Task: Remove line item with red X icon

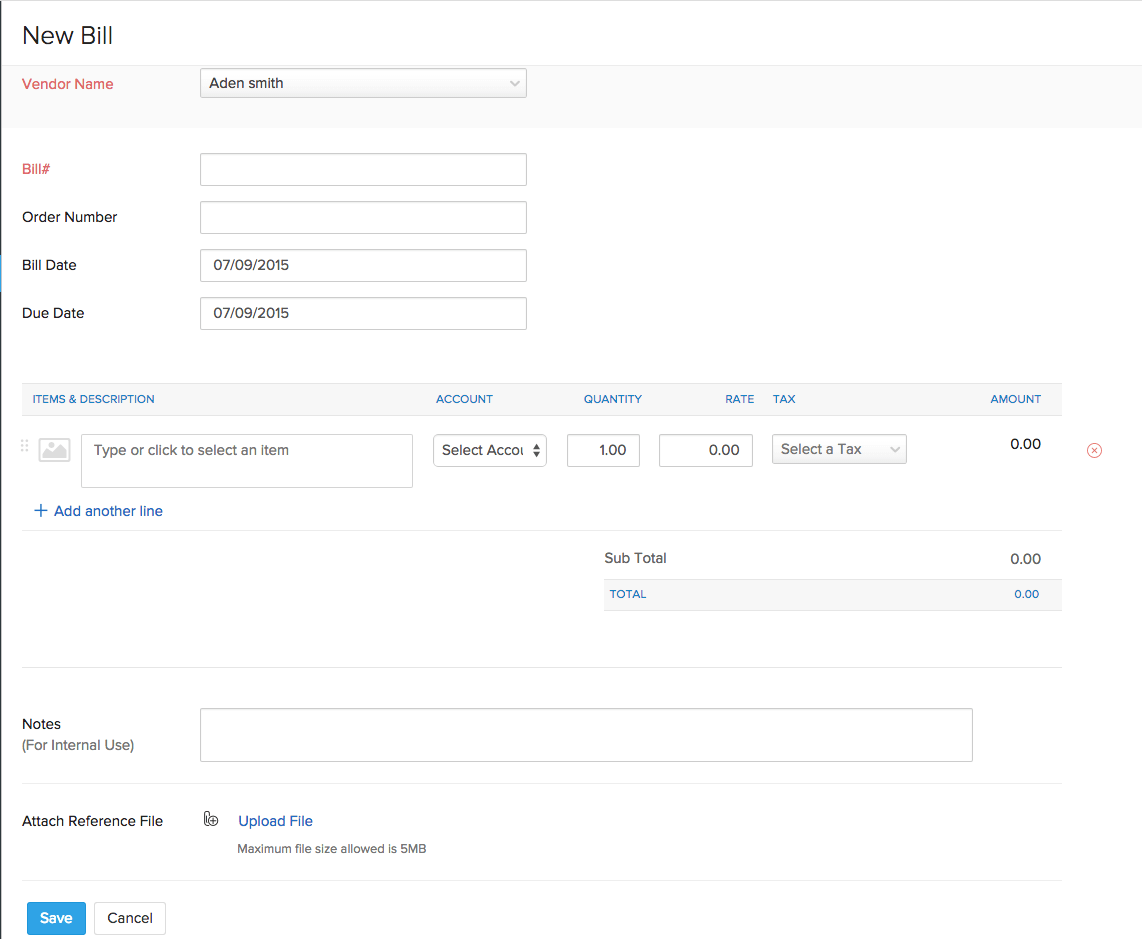Action: click(1094, 451)
